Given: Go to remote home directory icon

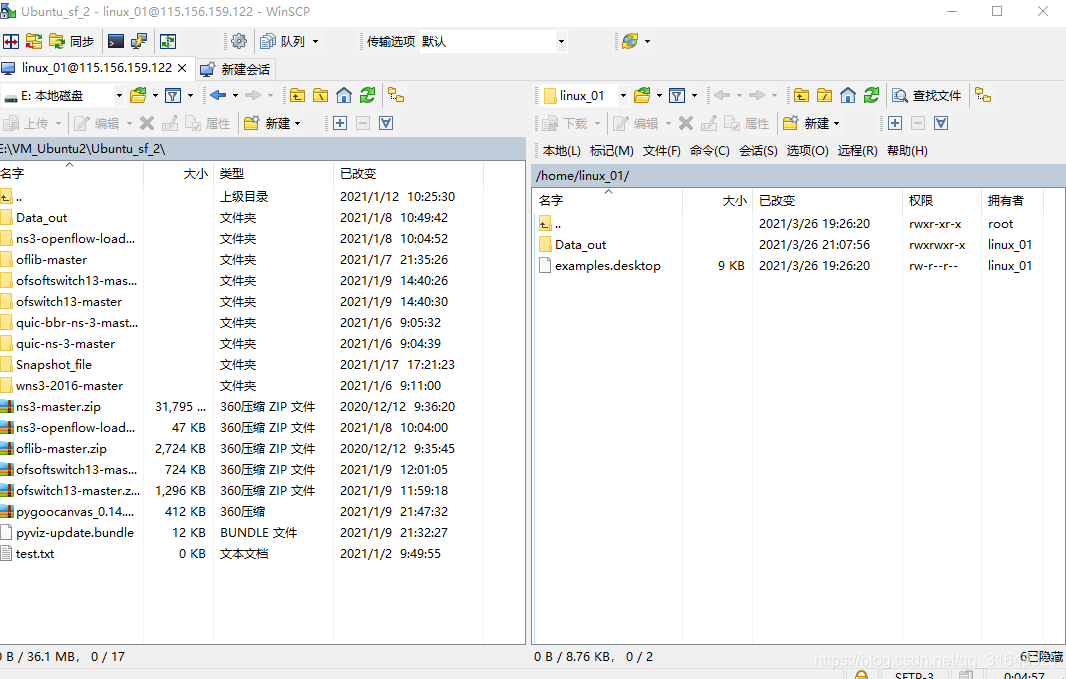Looking at the screenshot, I should pyautogui.click(x=848, y=96).
